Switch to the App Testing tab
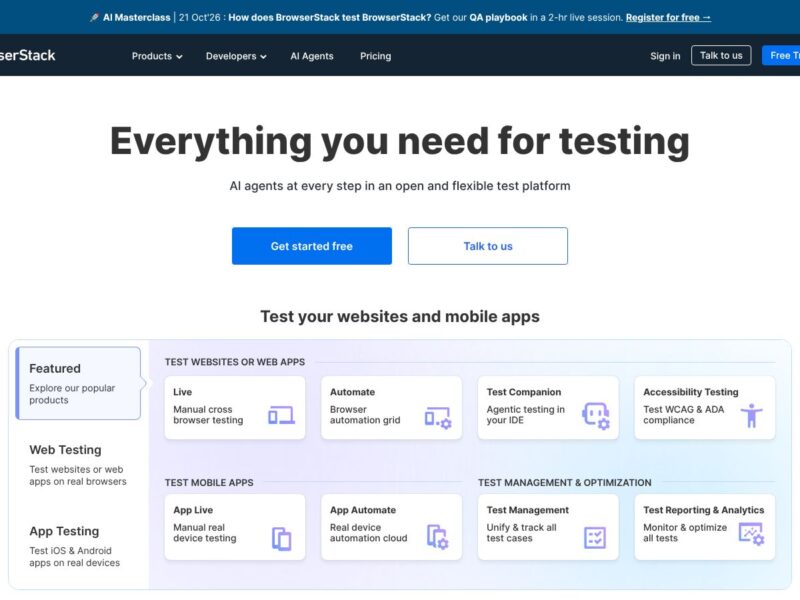 coord(75,546)
